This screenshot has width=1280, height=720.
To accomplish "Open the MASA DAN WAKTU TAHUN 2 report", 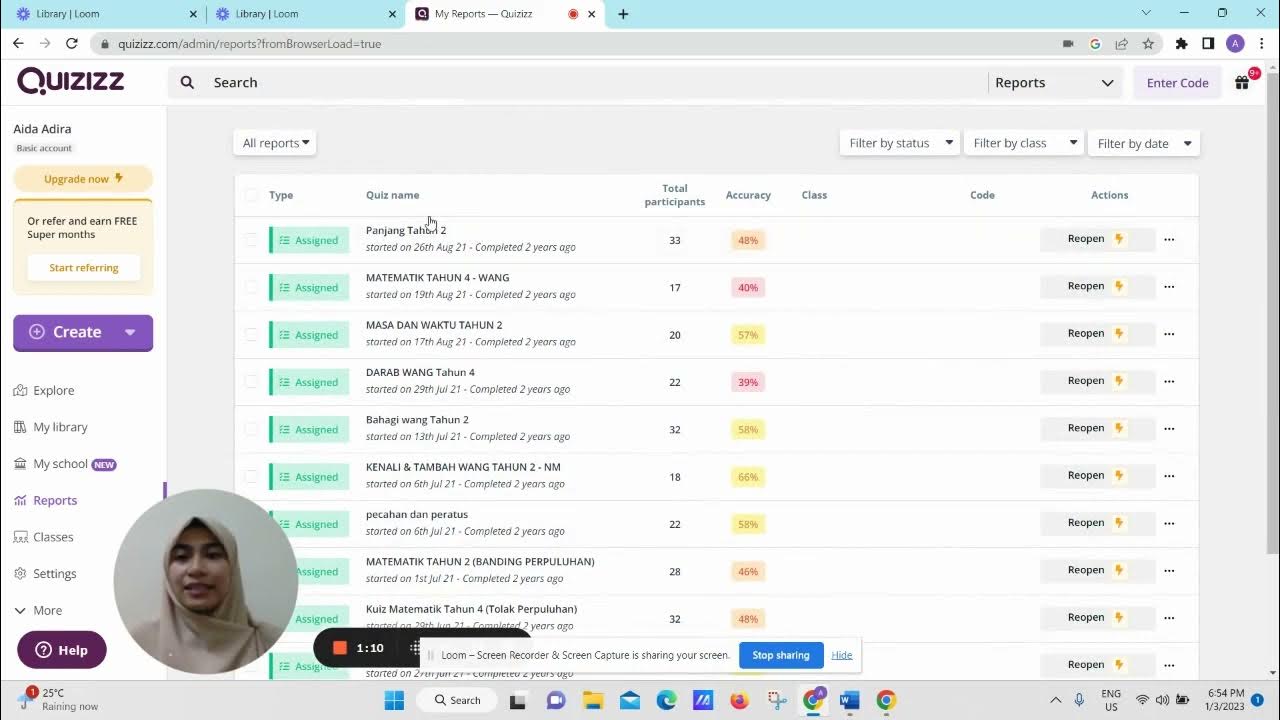I will coord(434,325).
